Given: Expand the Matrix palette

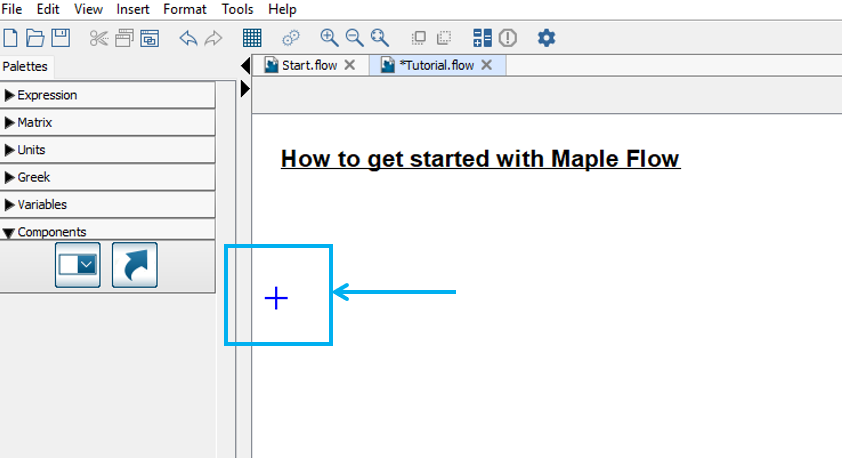Looking at the screenshot, I should (x=107, y=122).
